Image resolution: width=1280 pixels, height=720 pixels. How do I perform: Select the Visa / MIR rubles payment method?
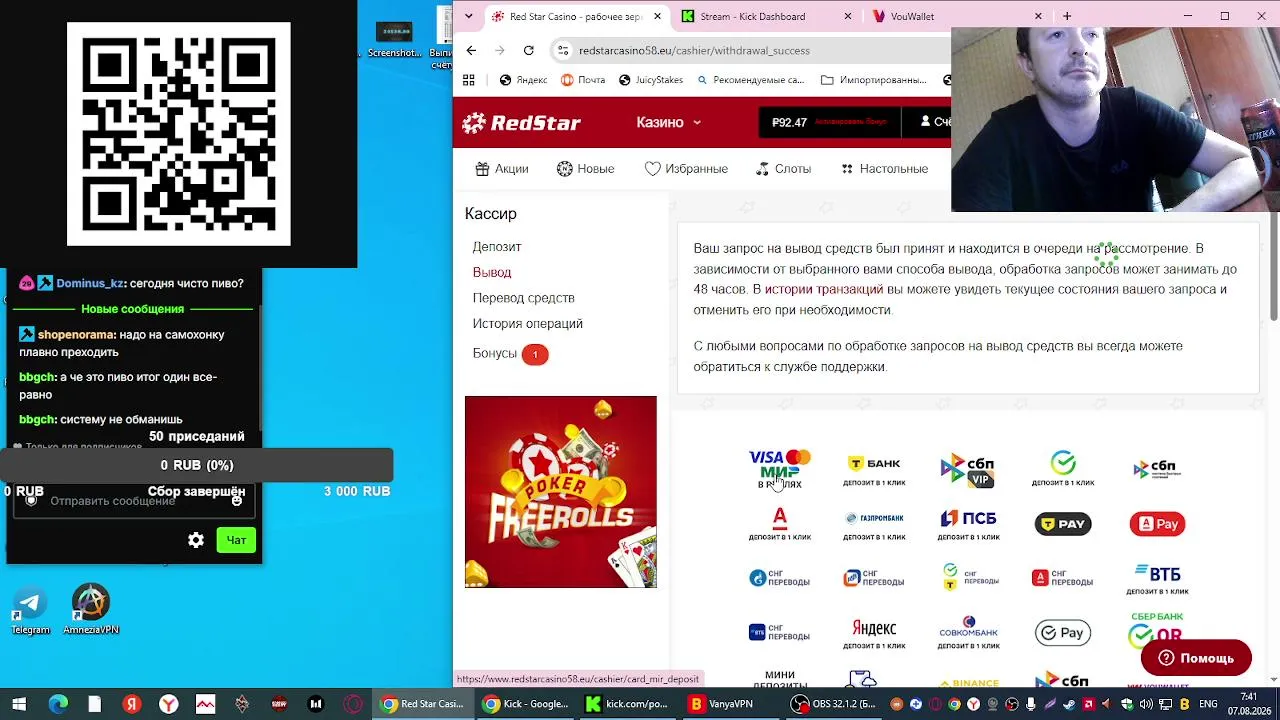(x=779, y=469)
